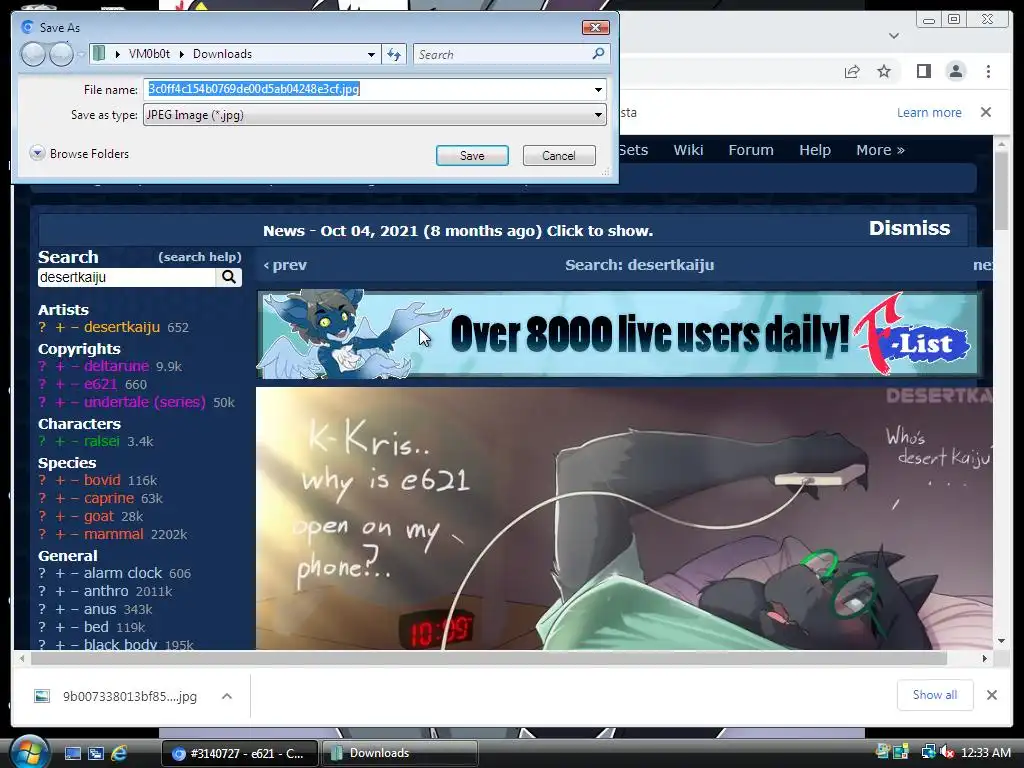Select the Downloads path segment
The height and width of the screenshot is (768, 1024).
click(222, 54)
